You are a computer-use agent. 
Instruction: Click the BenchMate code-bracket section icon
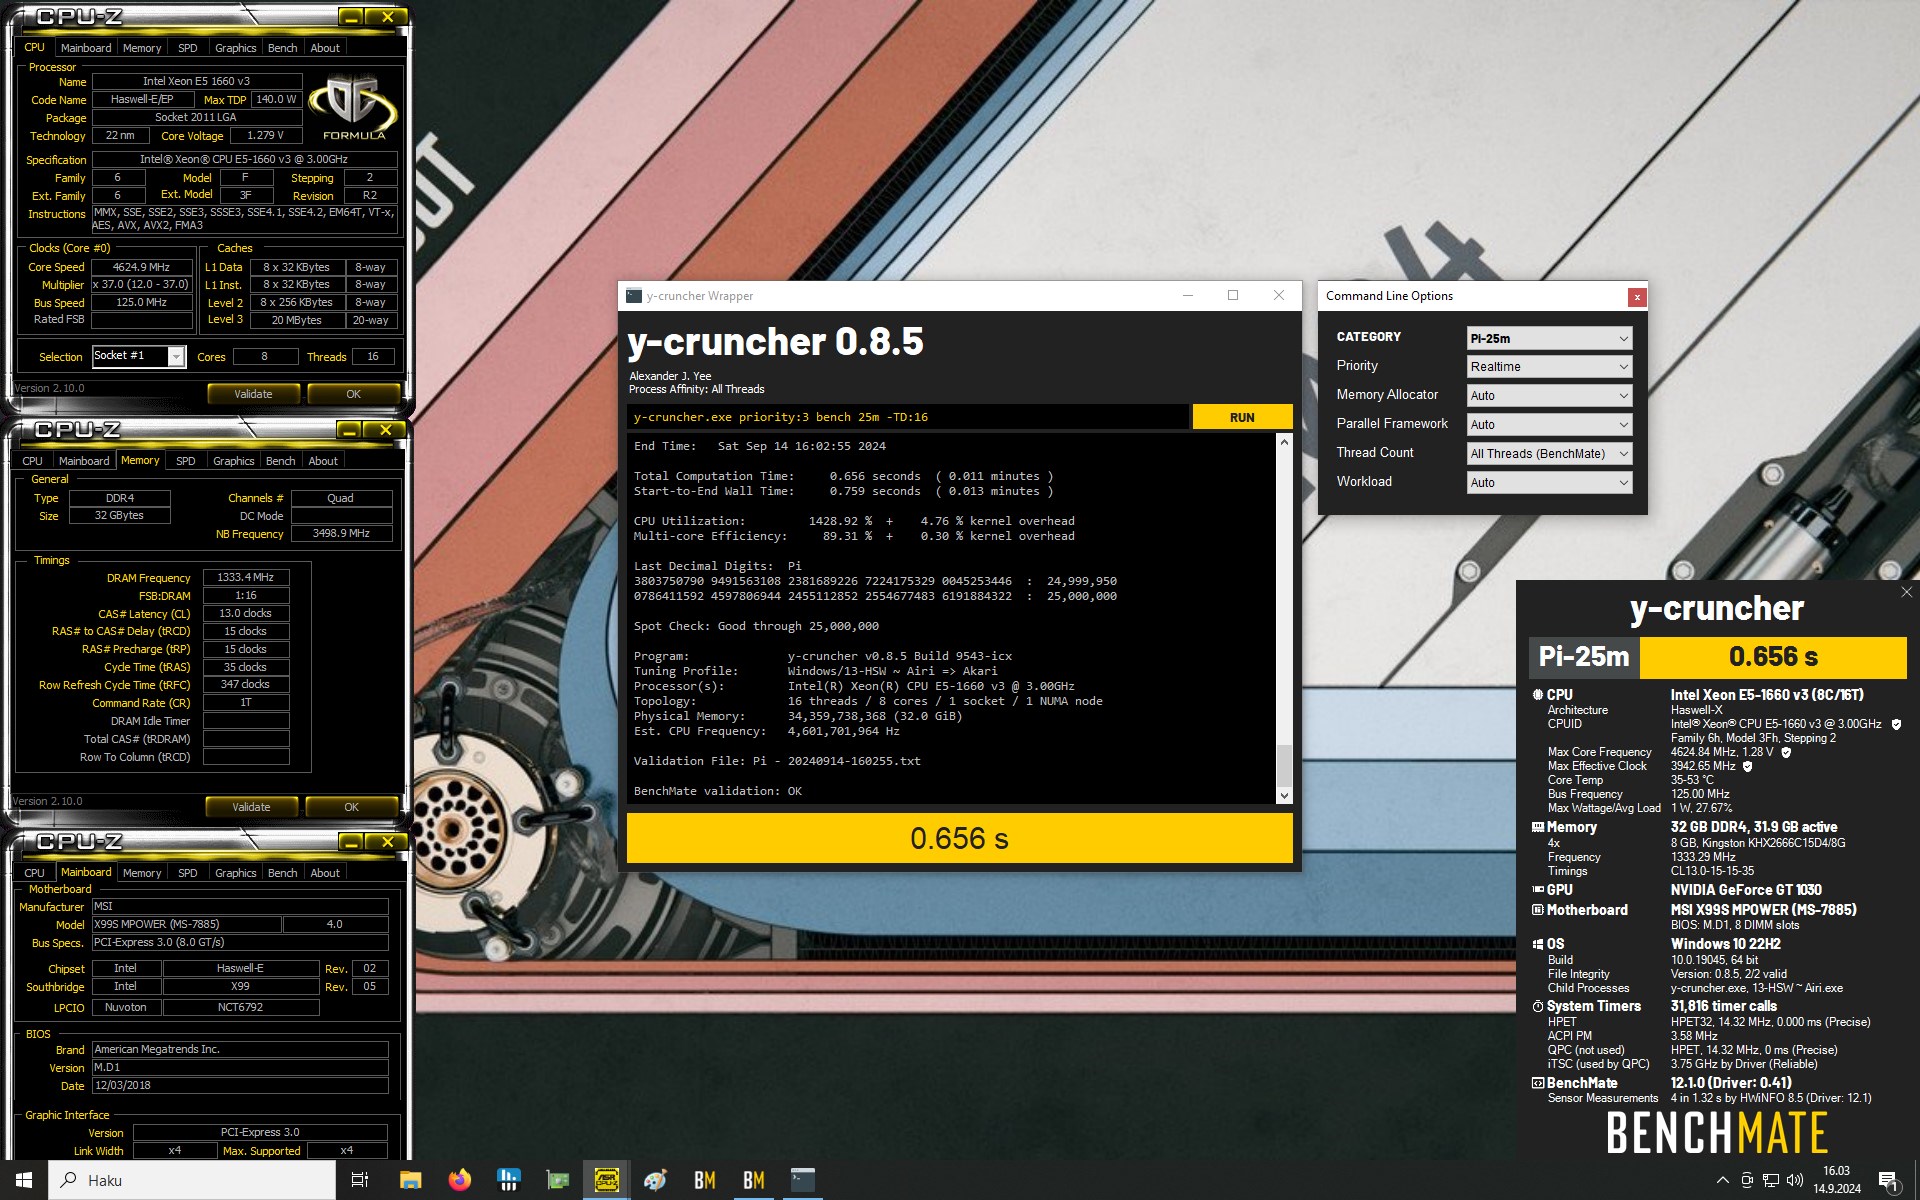(x=1538, y=1083)
